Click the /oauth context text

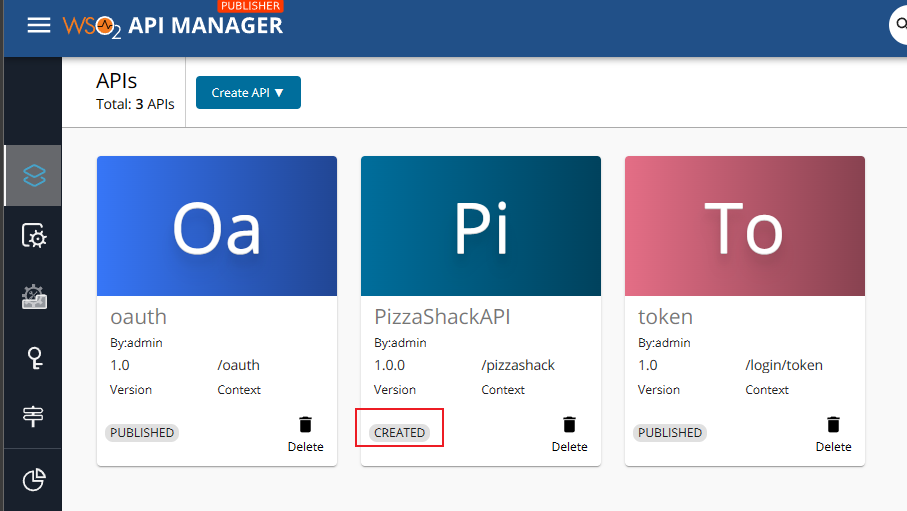[238, 365]
